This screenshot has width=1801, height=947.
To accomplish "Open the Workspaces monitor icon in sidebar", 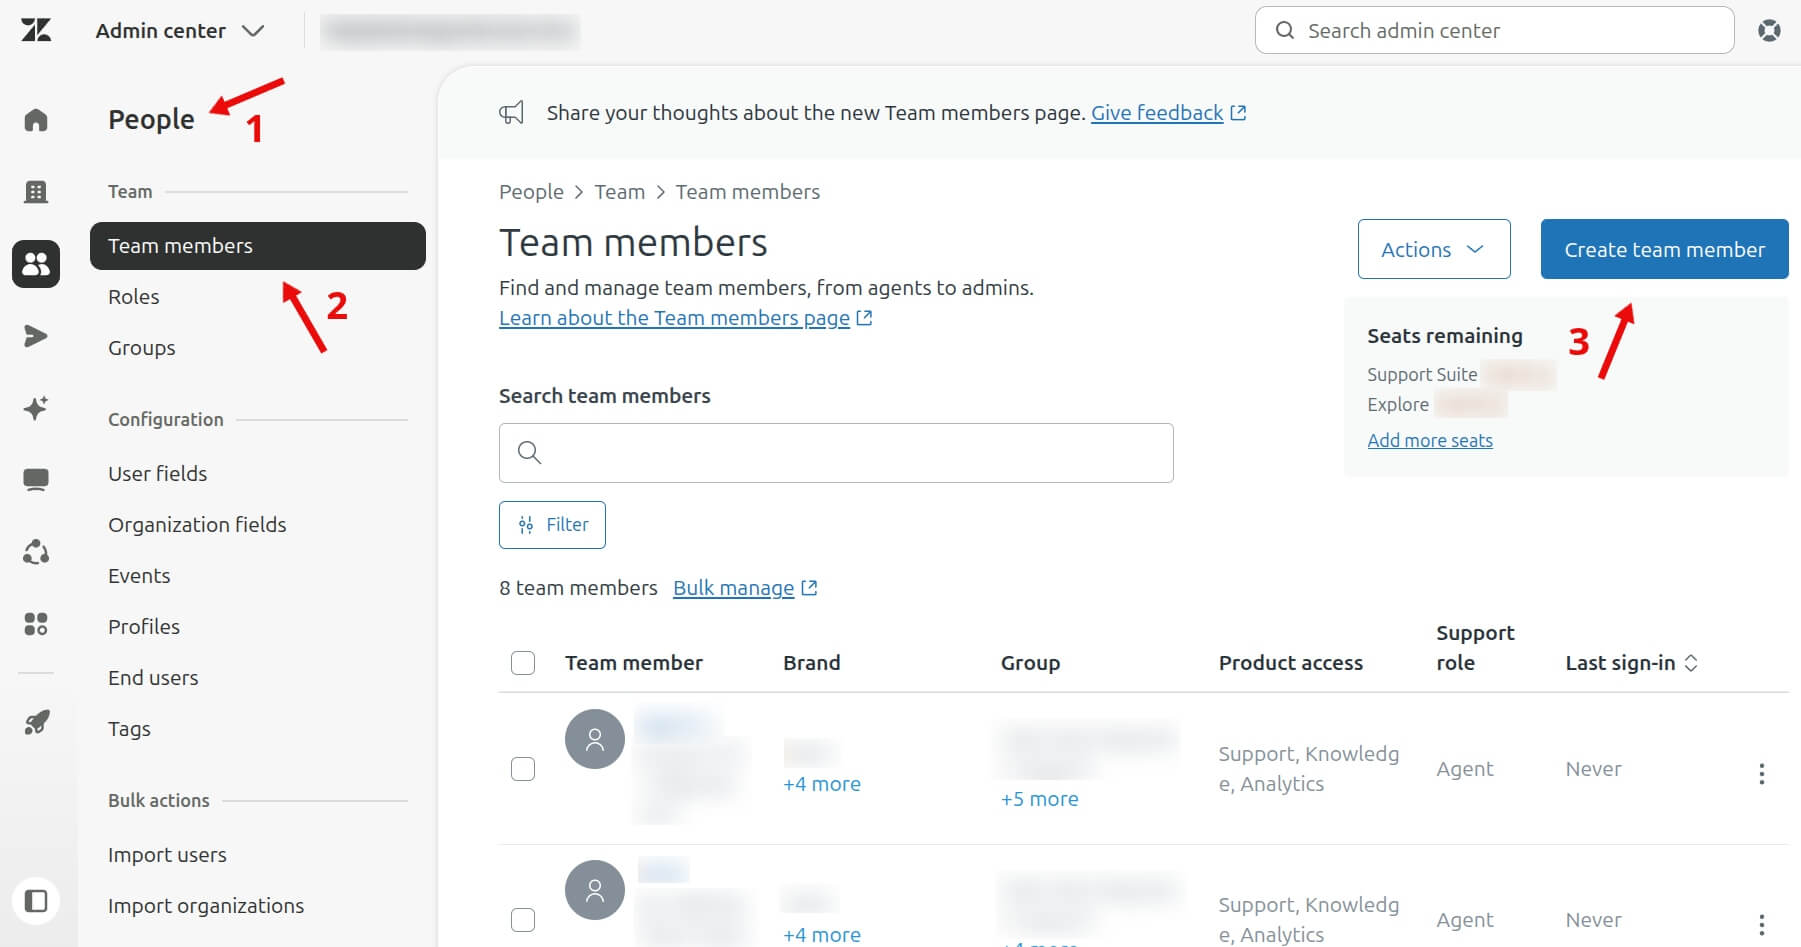I will click(x=36, y=480).
